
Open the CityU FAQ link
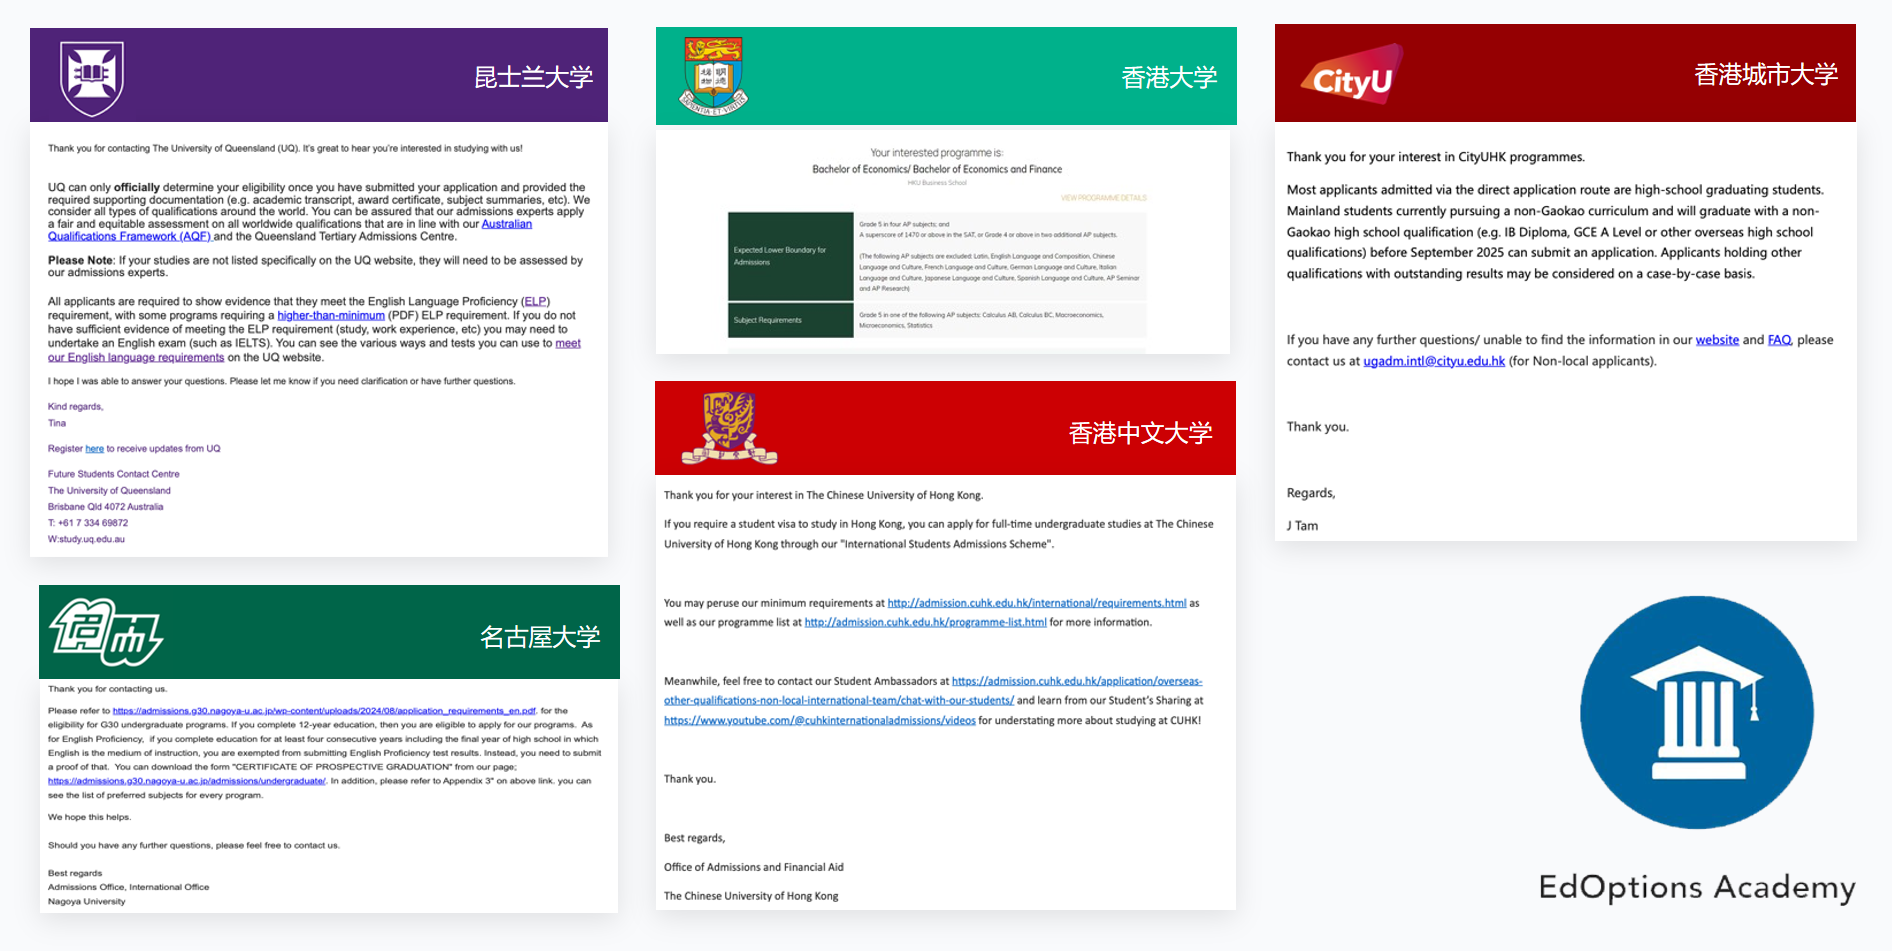1779,340
